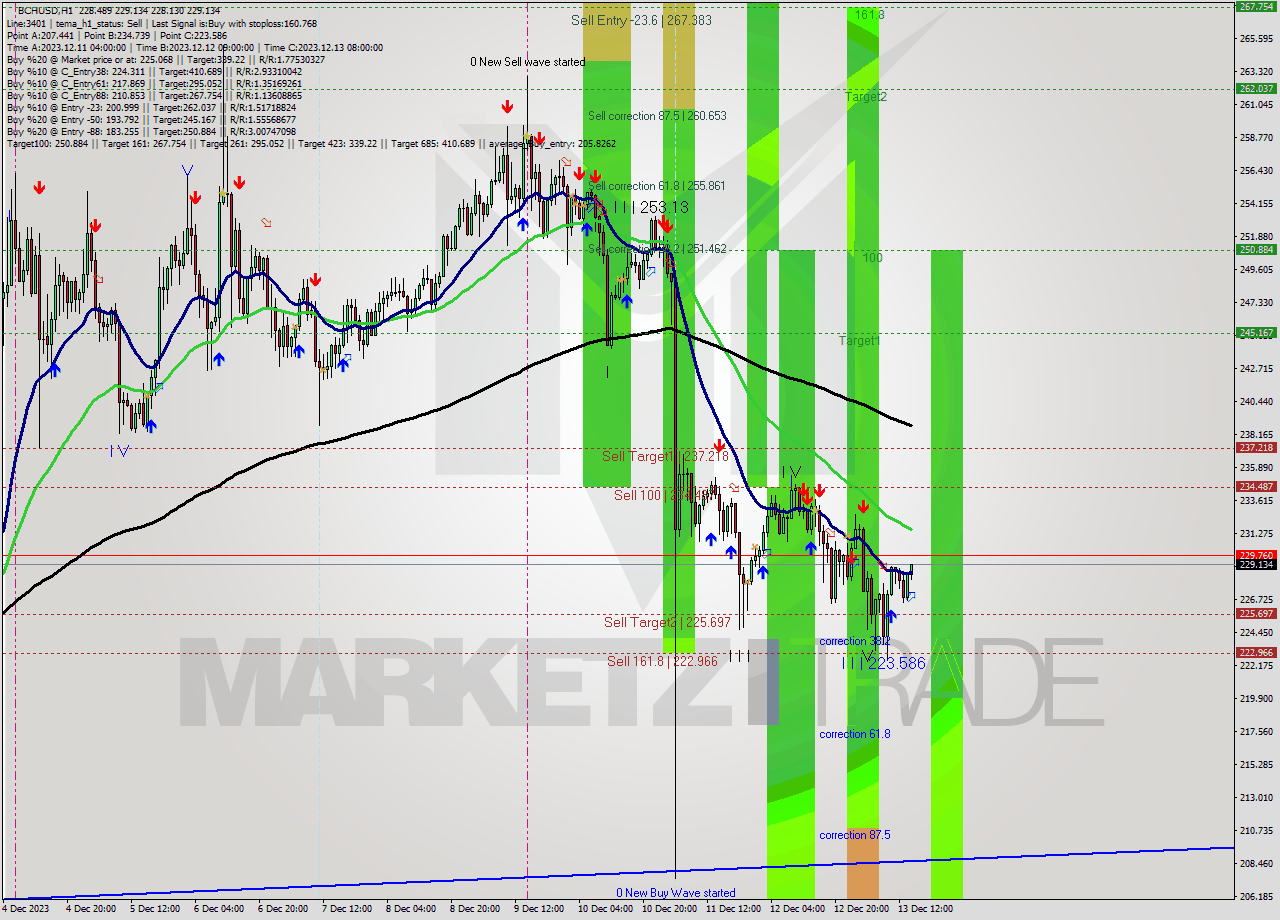Select the '10 Dec 20:00' time axis label
Image resolution: width=1280 pixels, height=920 pixels.
pyautogui.click(x=669, y=910)
